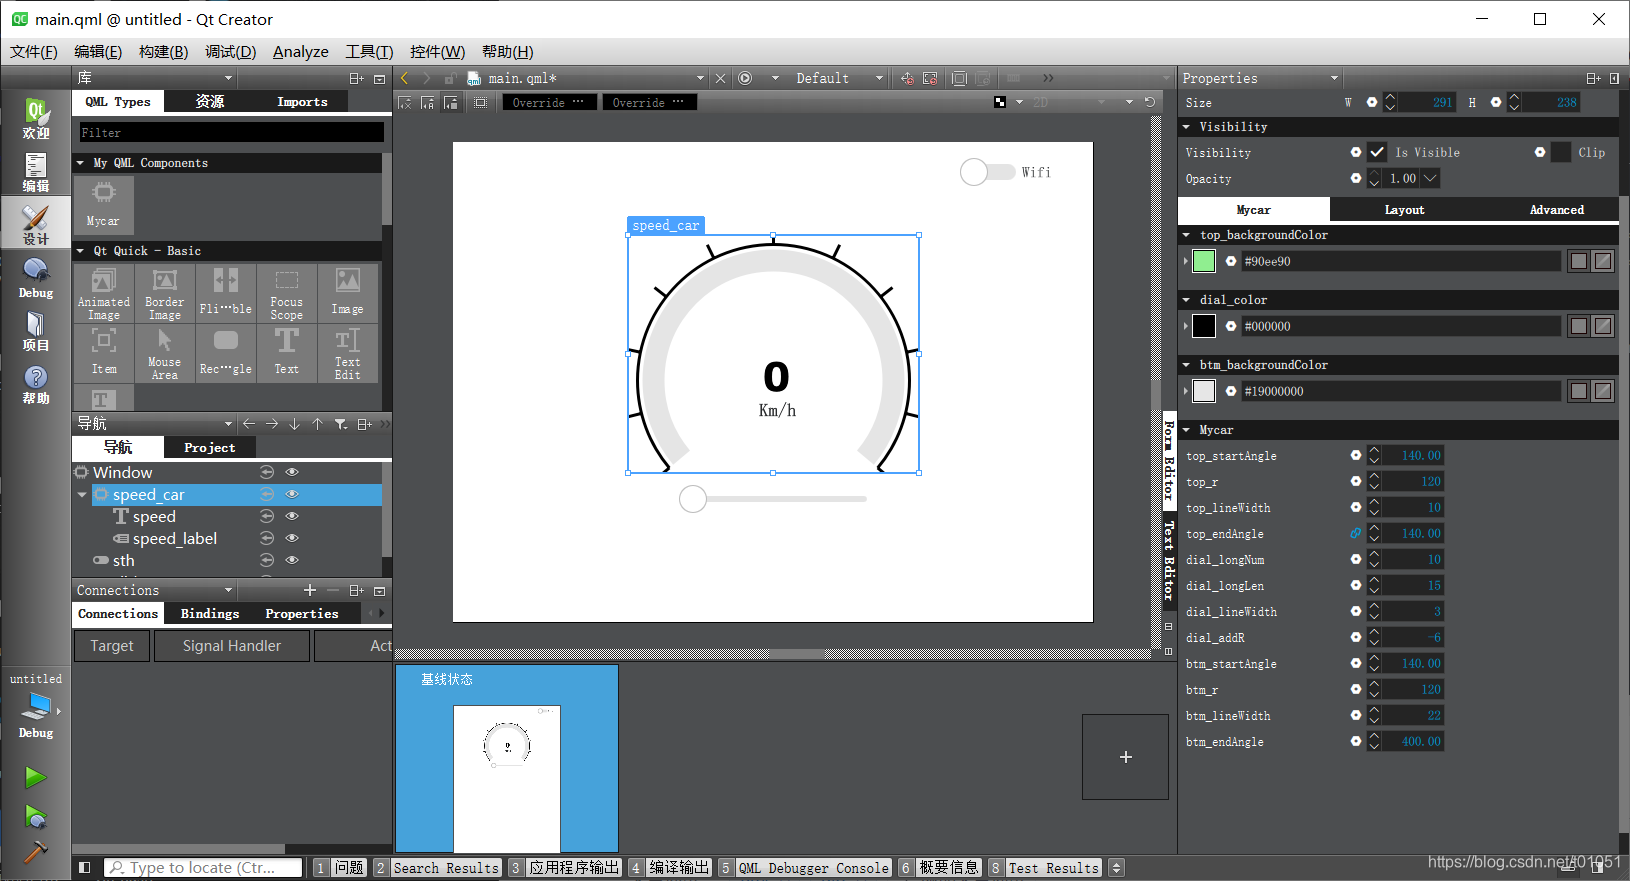Open Search Results output pane
The image size is (1630, 881).
(437, 868)
